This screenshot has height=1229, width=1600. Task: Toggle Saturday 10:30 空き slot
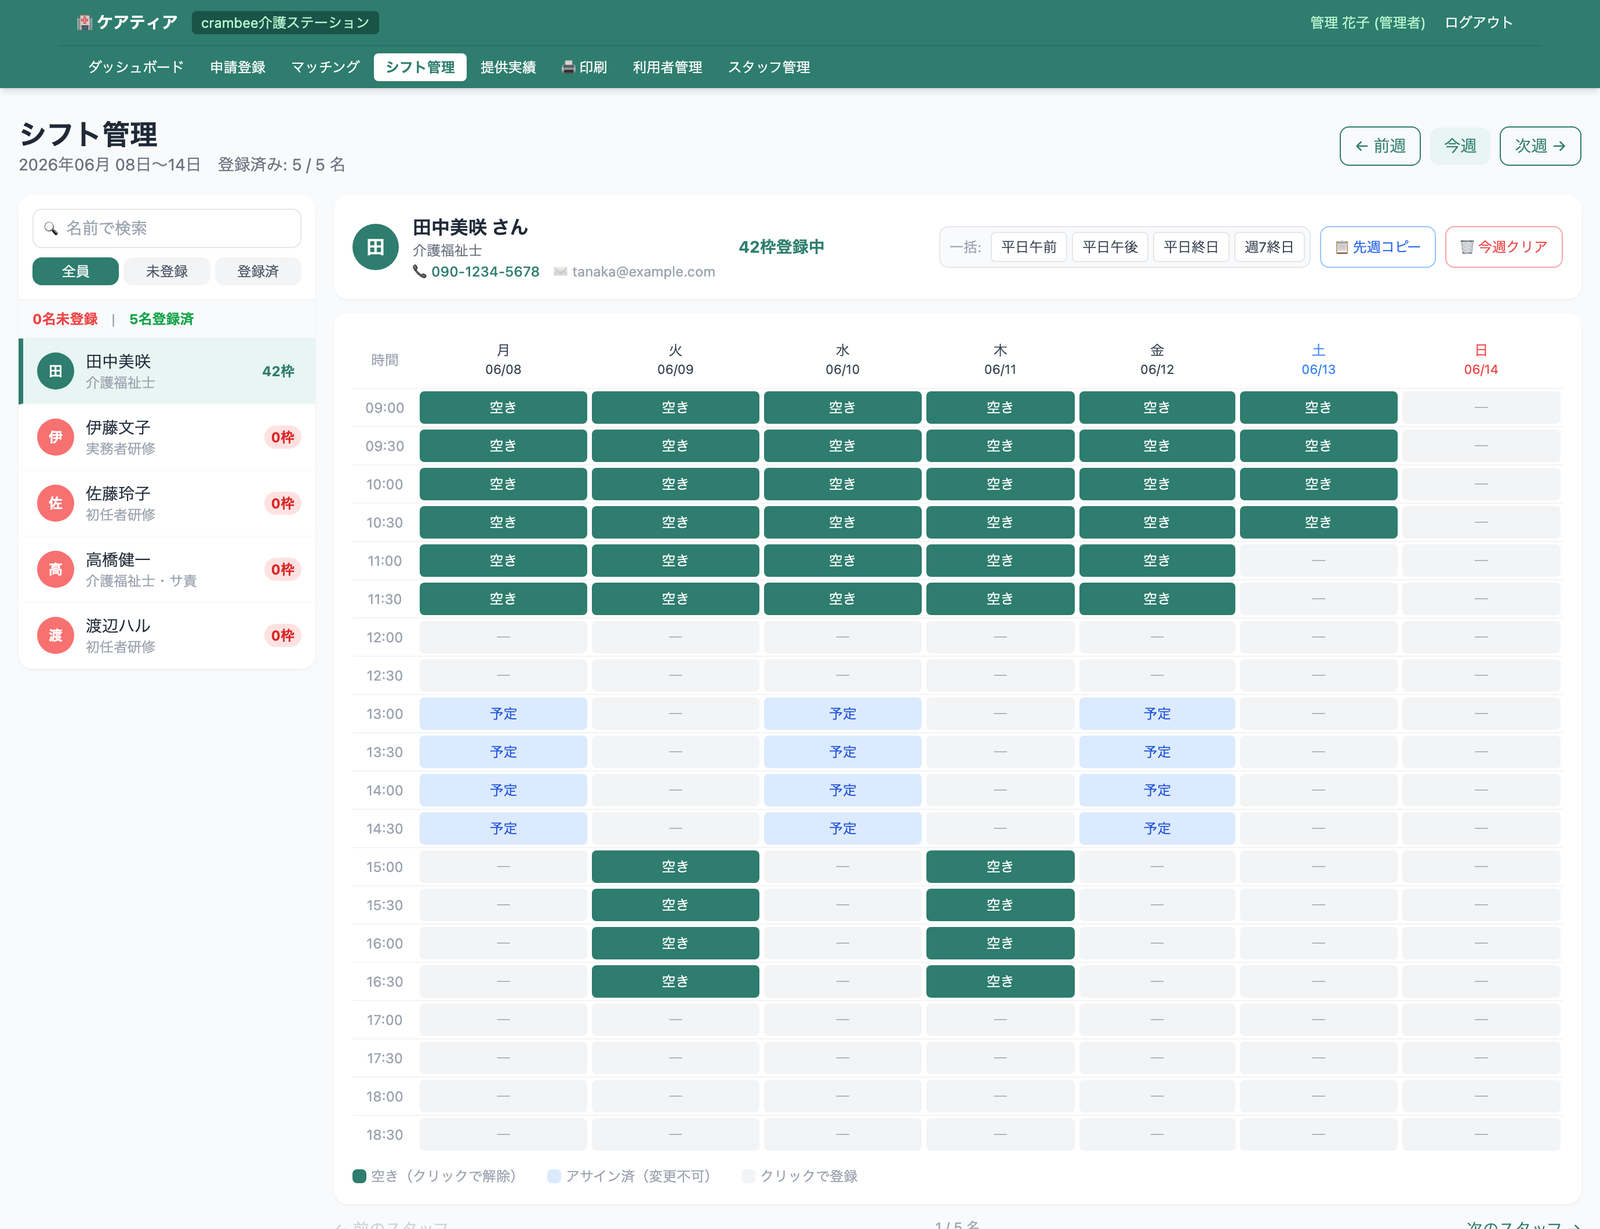pos(1318,522)
